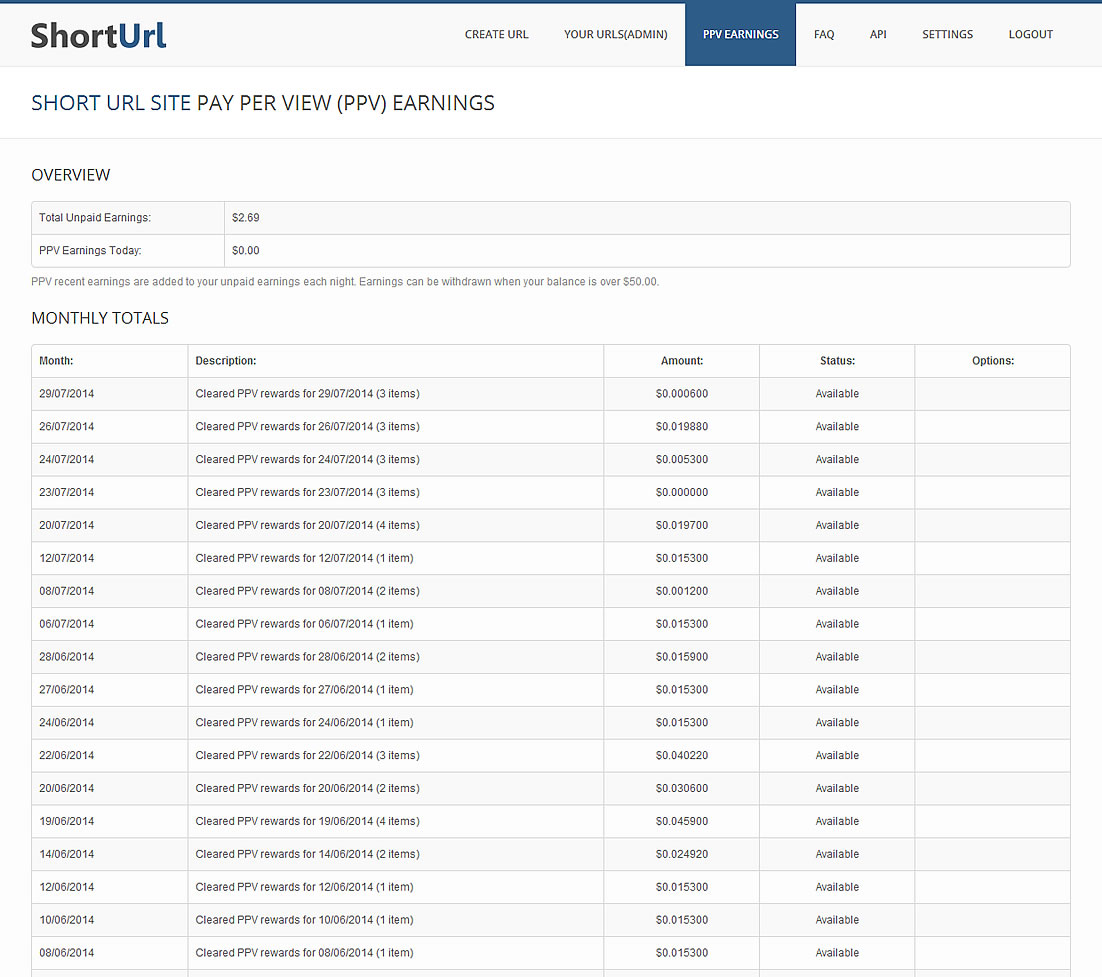Click the Description column header
Screen dimensions: 1102x977
(226, 361)
